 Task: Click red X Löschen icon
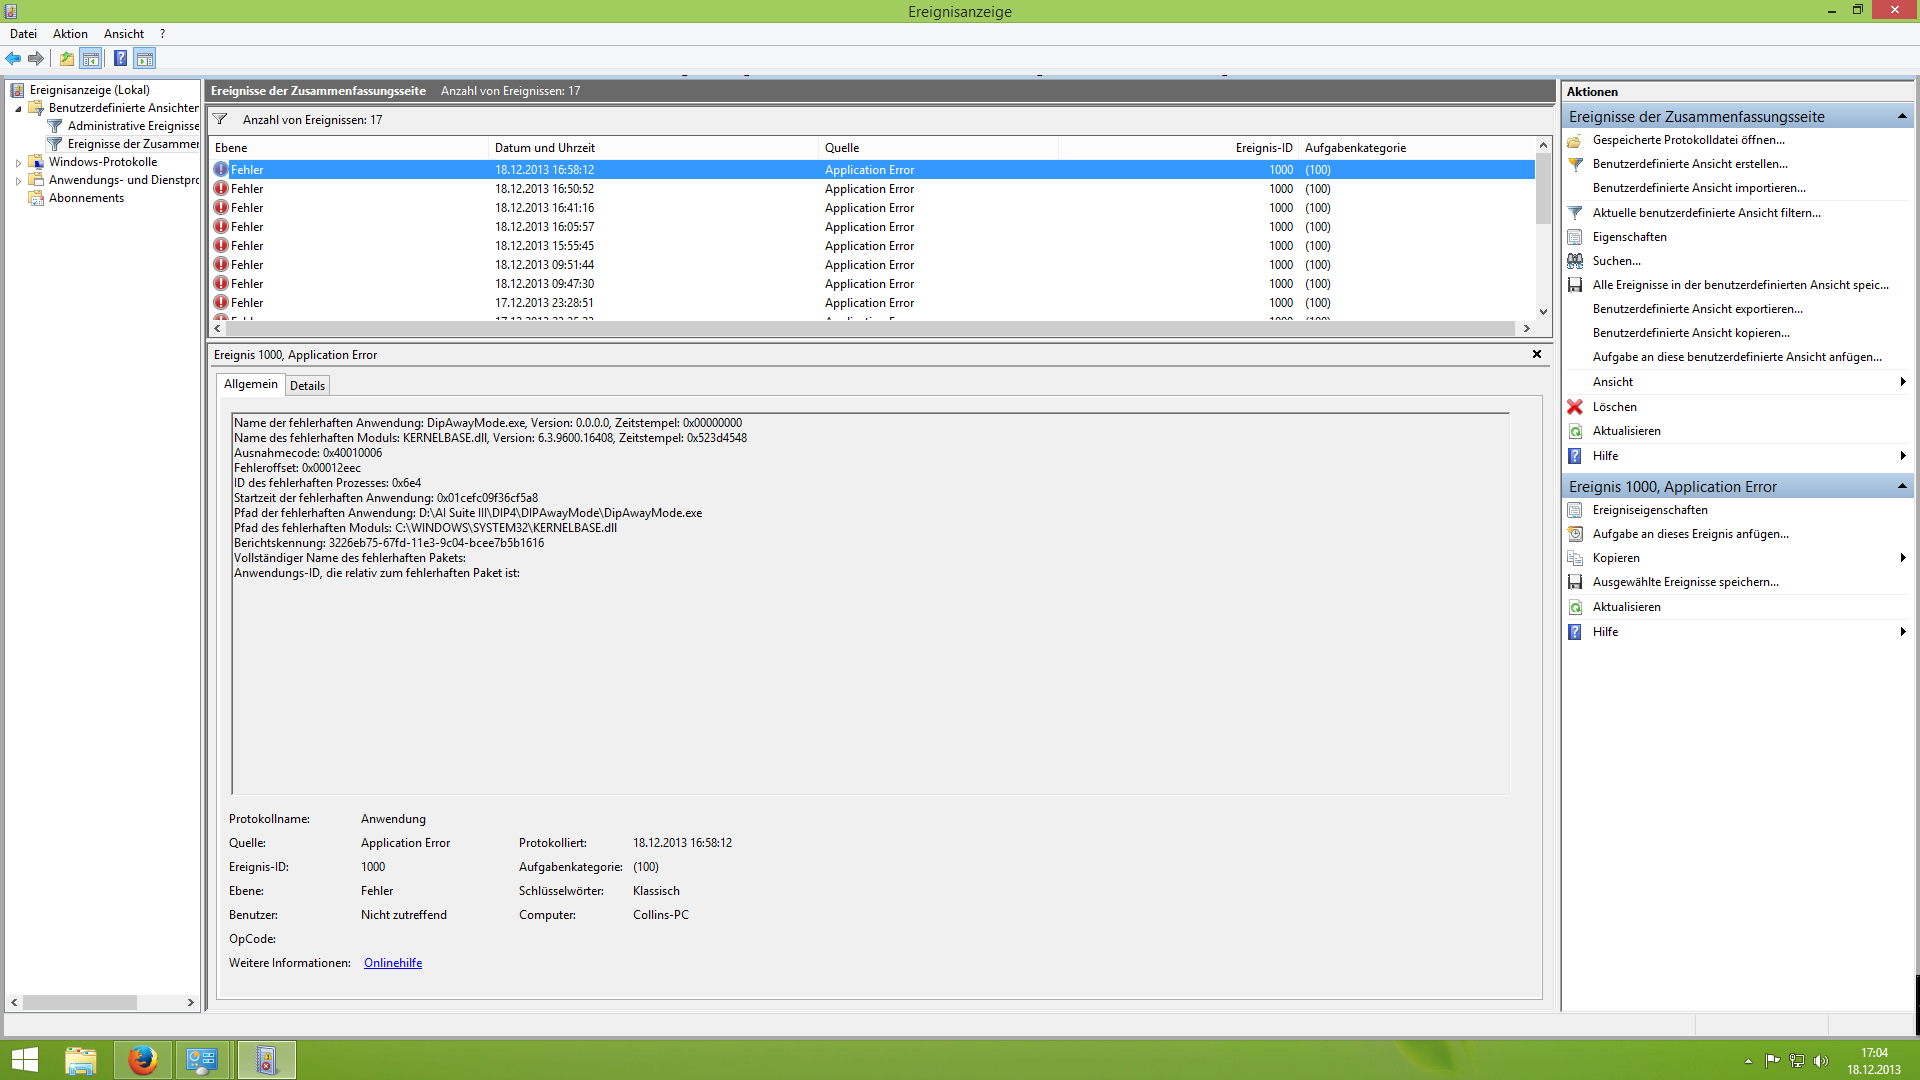click(1575, 407)
